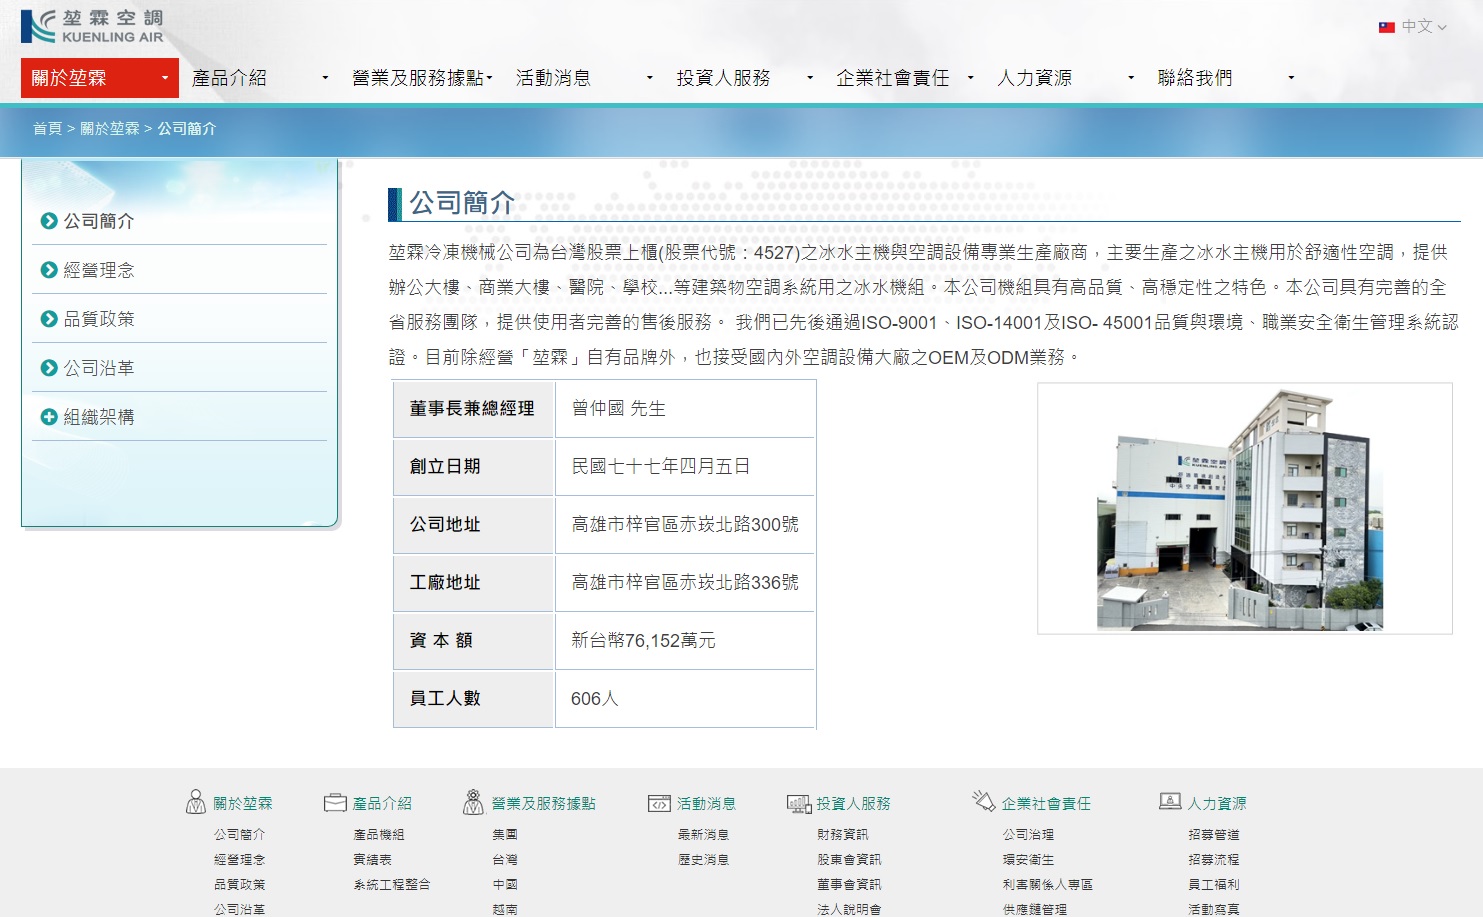1483x917 pixels.
Task: Click the icon beside footer 人力資源
Action: point(1169,801)
